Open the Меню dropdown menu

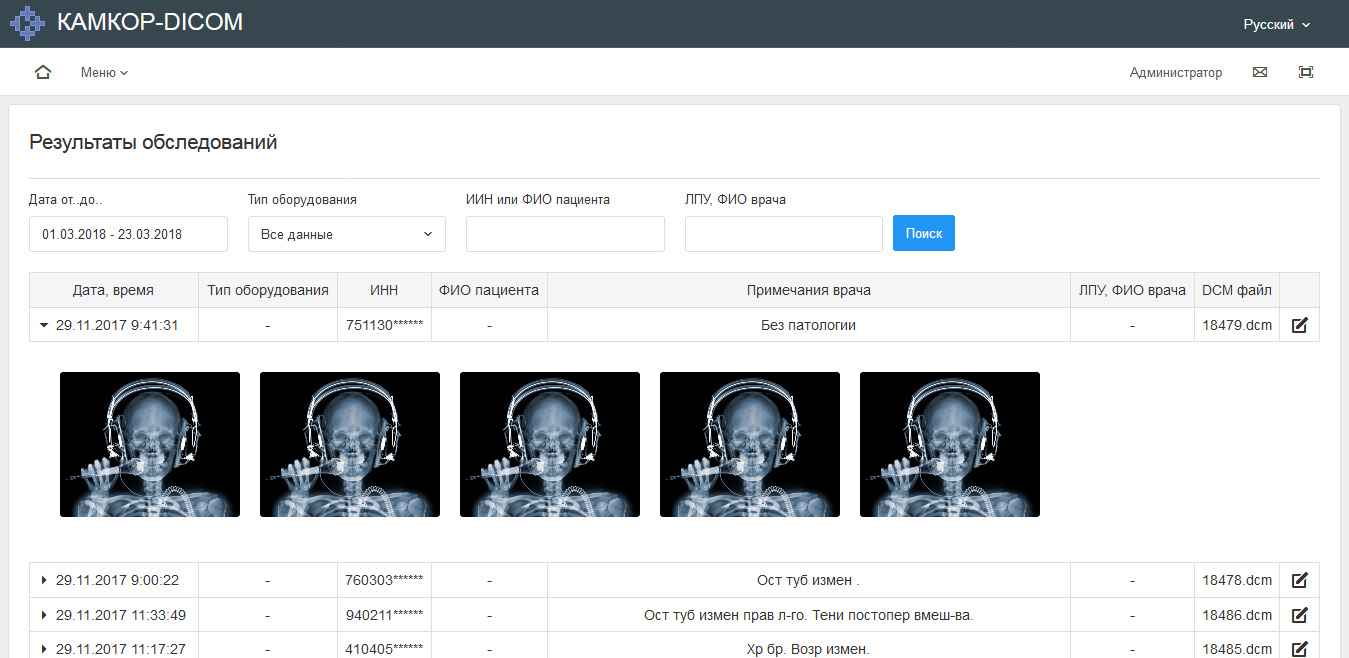coord(104,72)
